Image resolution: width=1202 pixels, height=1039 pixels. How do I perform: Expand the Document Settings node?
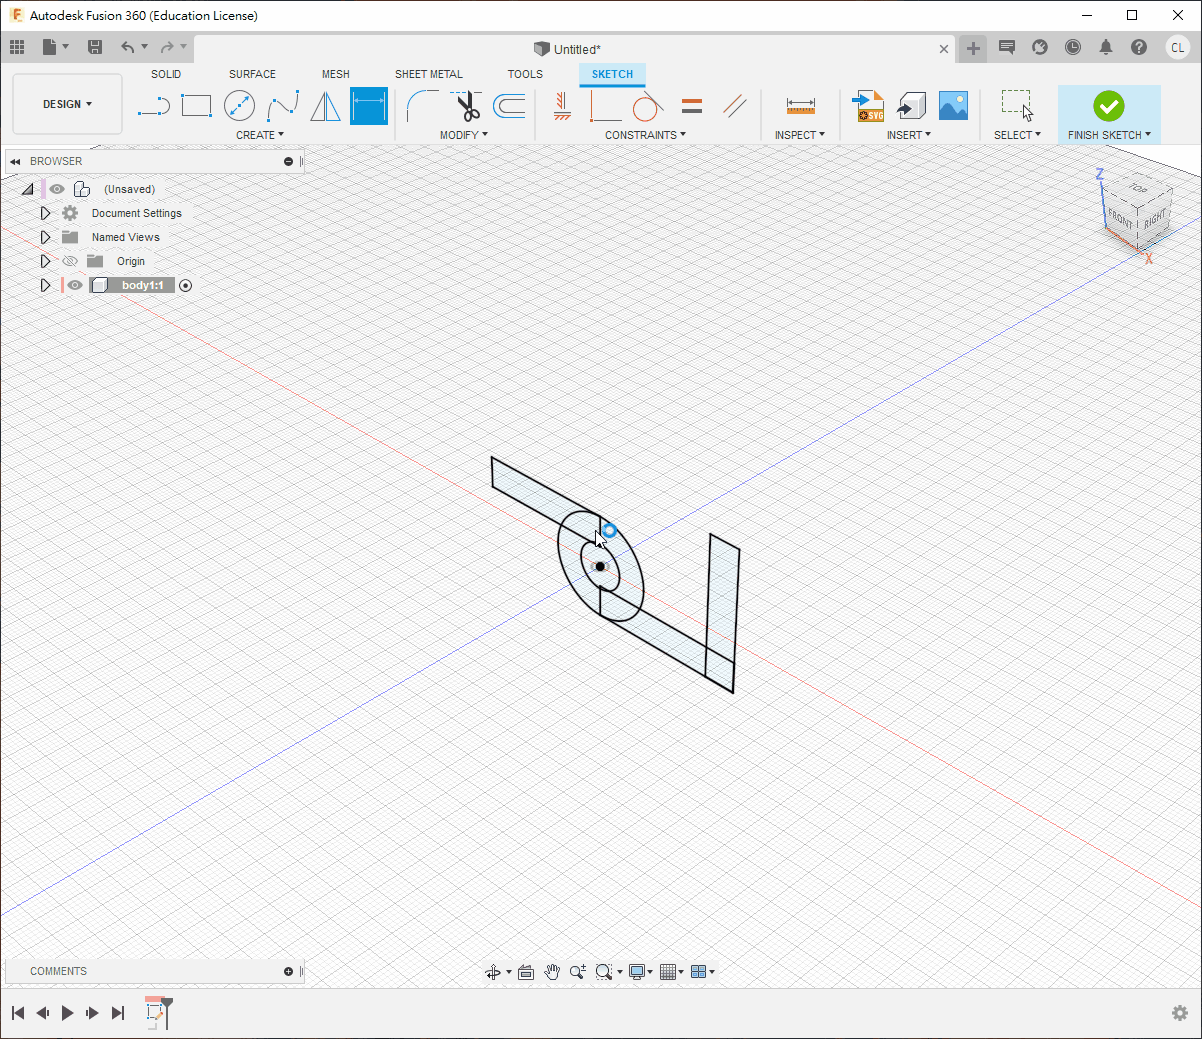tap(45, 213)
